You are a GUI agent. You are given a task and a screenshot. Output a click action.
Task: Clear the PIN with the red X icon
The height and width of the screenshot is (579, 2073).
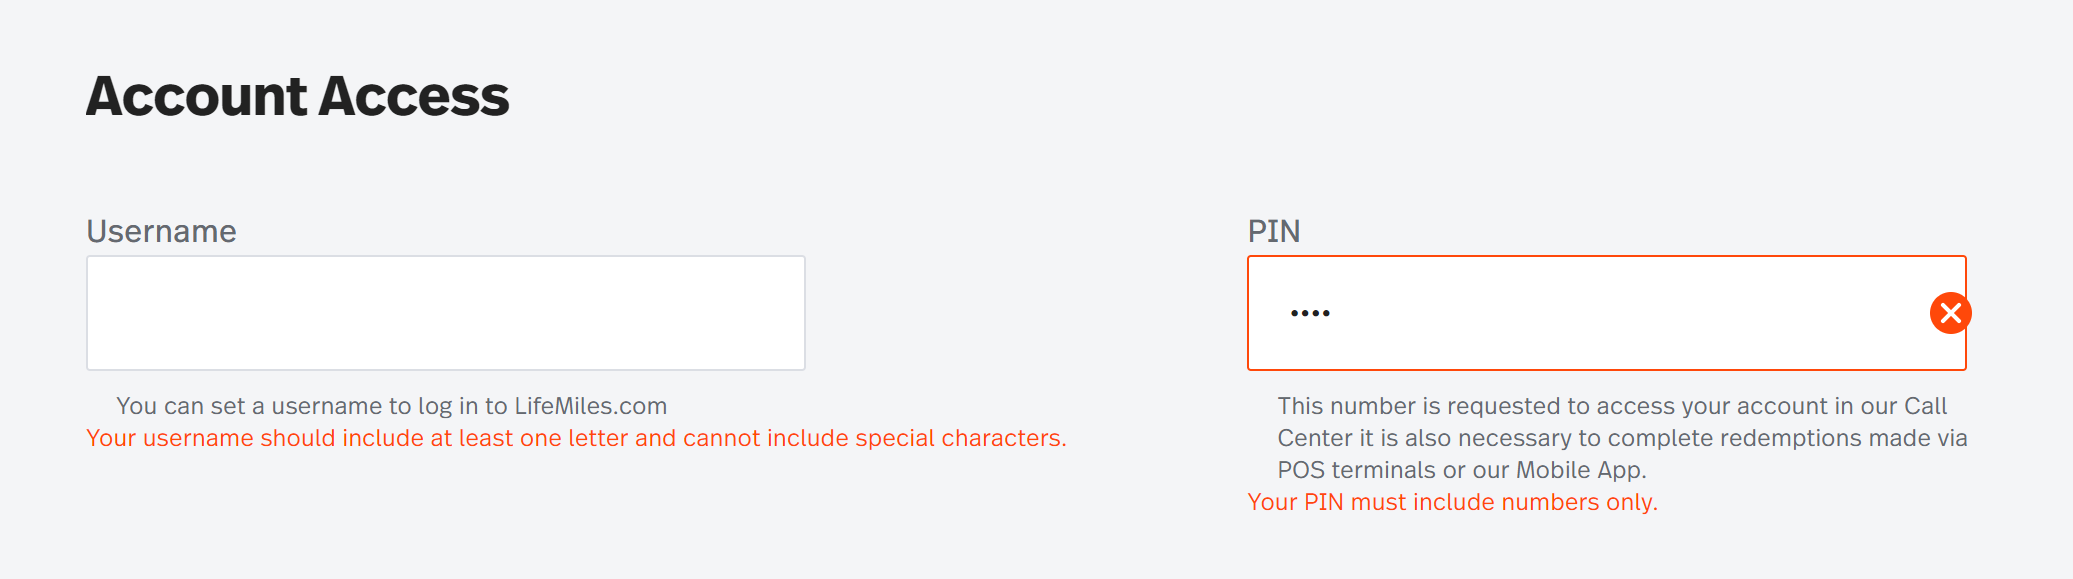tap(1950, 313)
